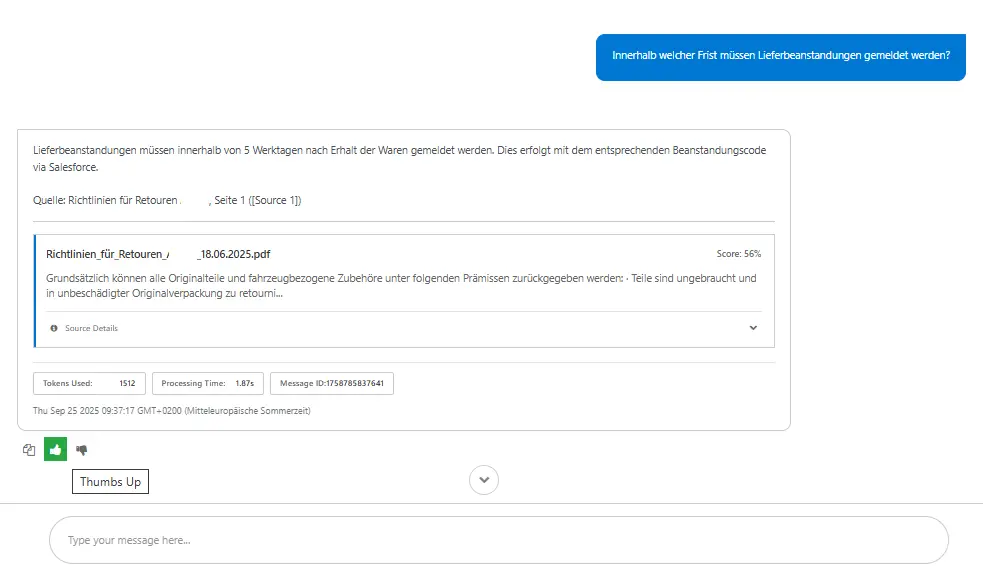Screen dimensions: 983x566
Task: Click the source excerpt text starting 'Grundsätzlich können'
Action: tap(400, 286)
